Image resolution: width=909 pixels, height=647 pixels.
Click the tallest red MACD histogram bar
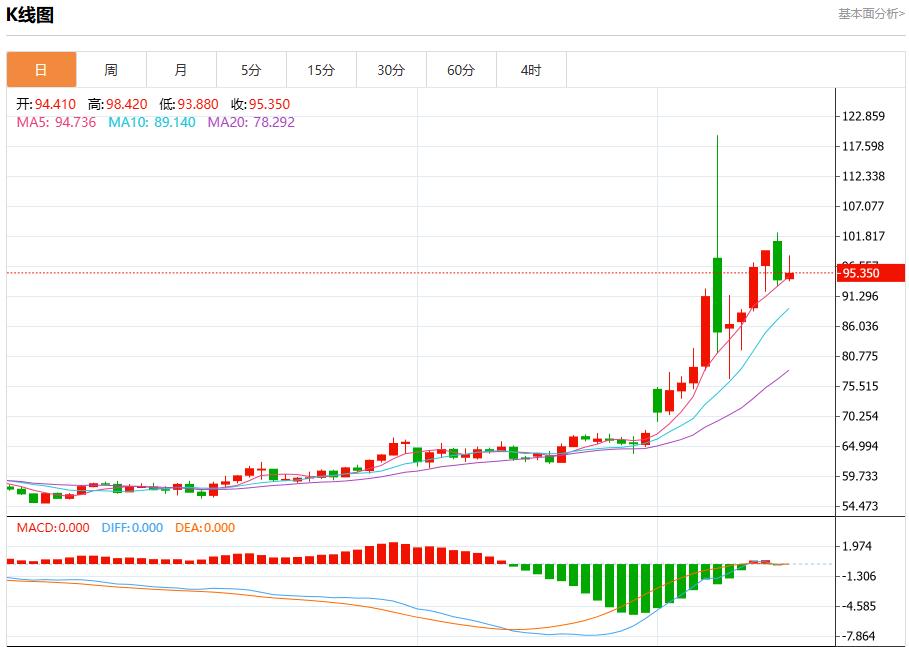(x=393, y=553)
